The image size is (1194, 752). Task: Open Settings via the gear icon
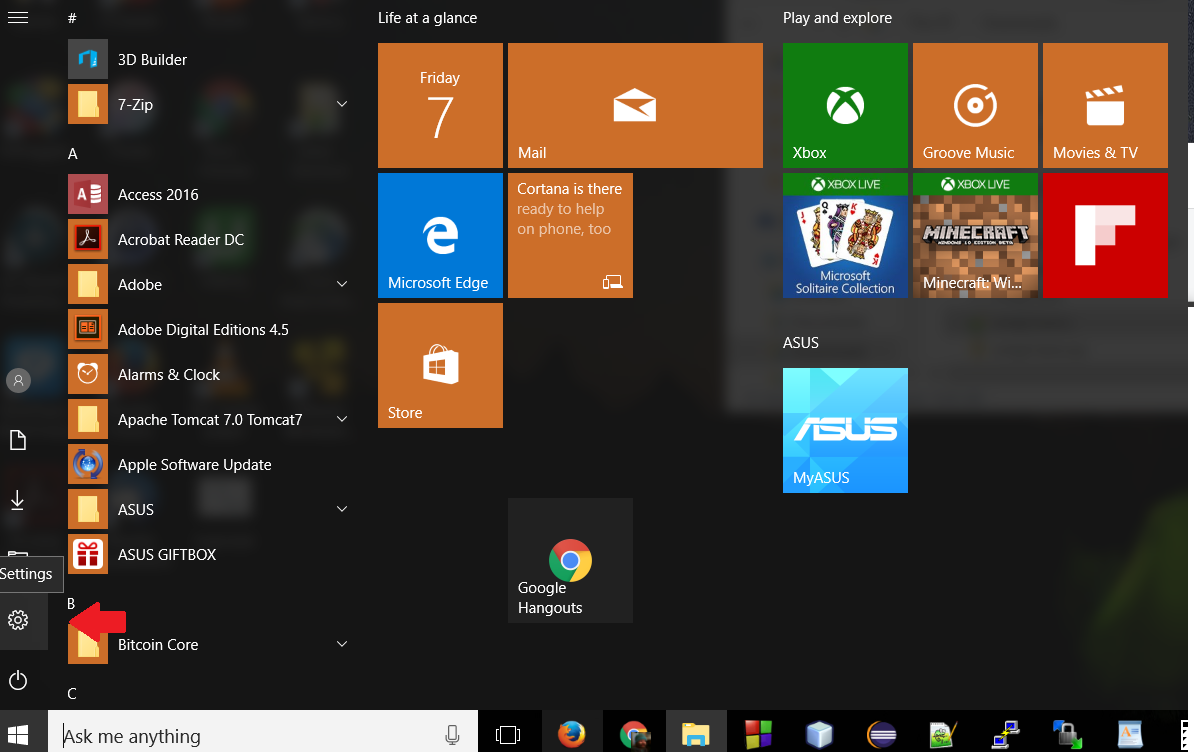18,620
